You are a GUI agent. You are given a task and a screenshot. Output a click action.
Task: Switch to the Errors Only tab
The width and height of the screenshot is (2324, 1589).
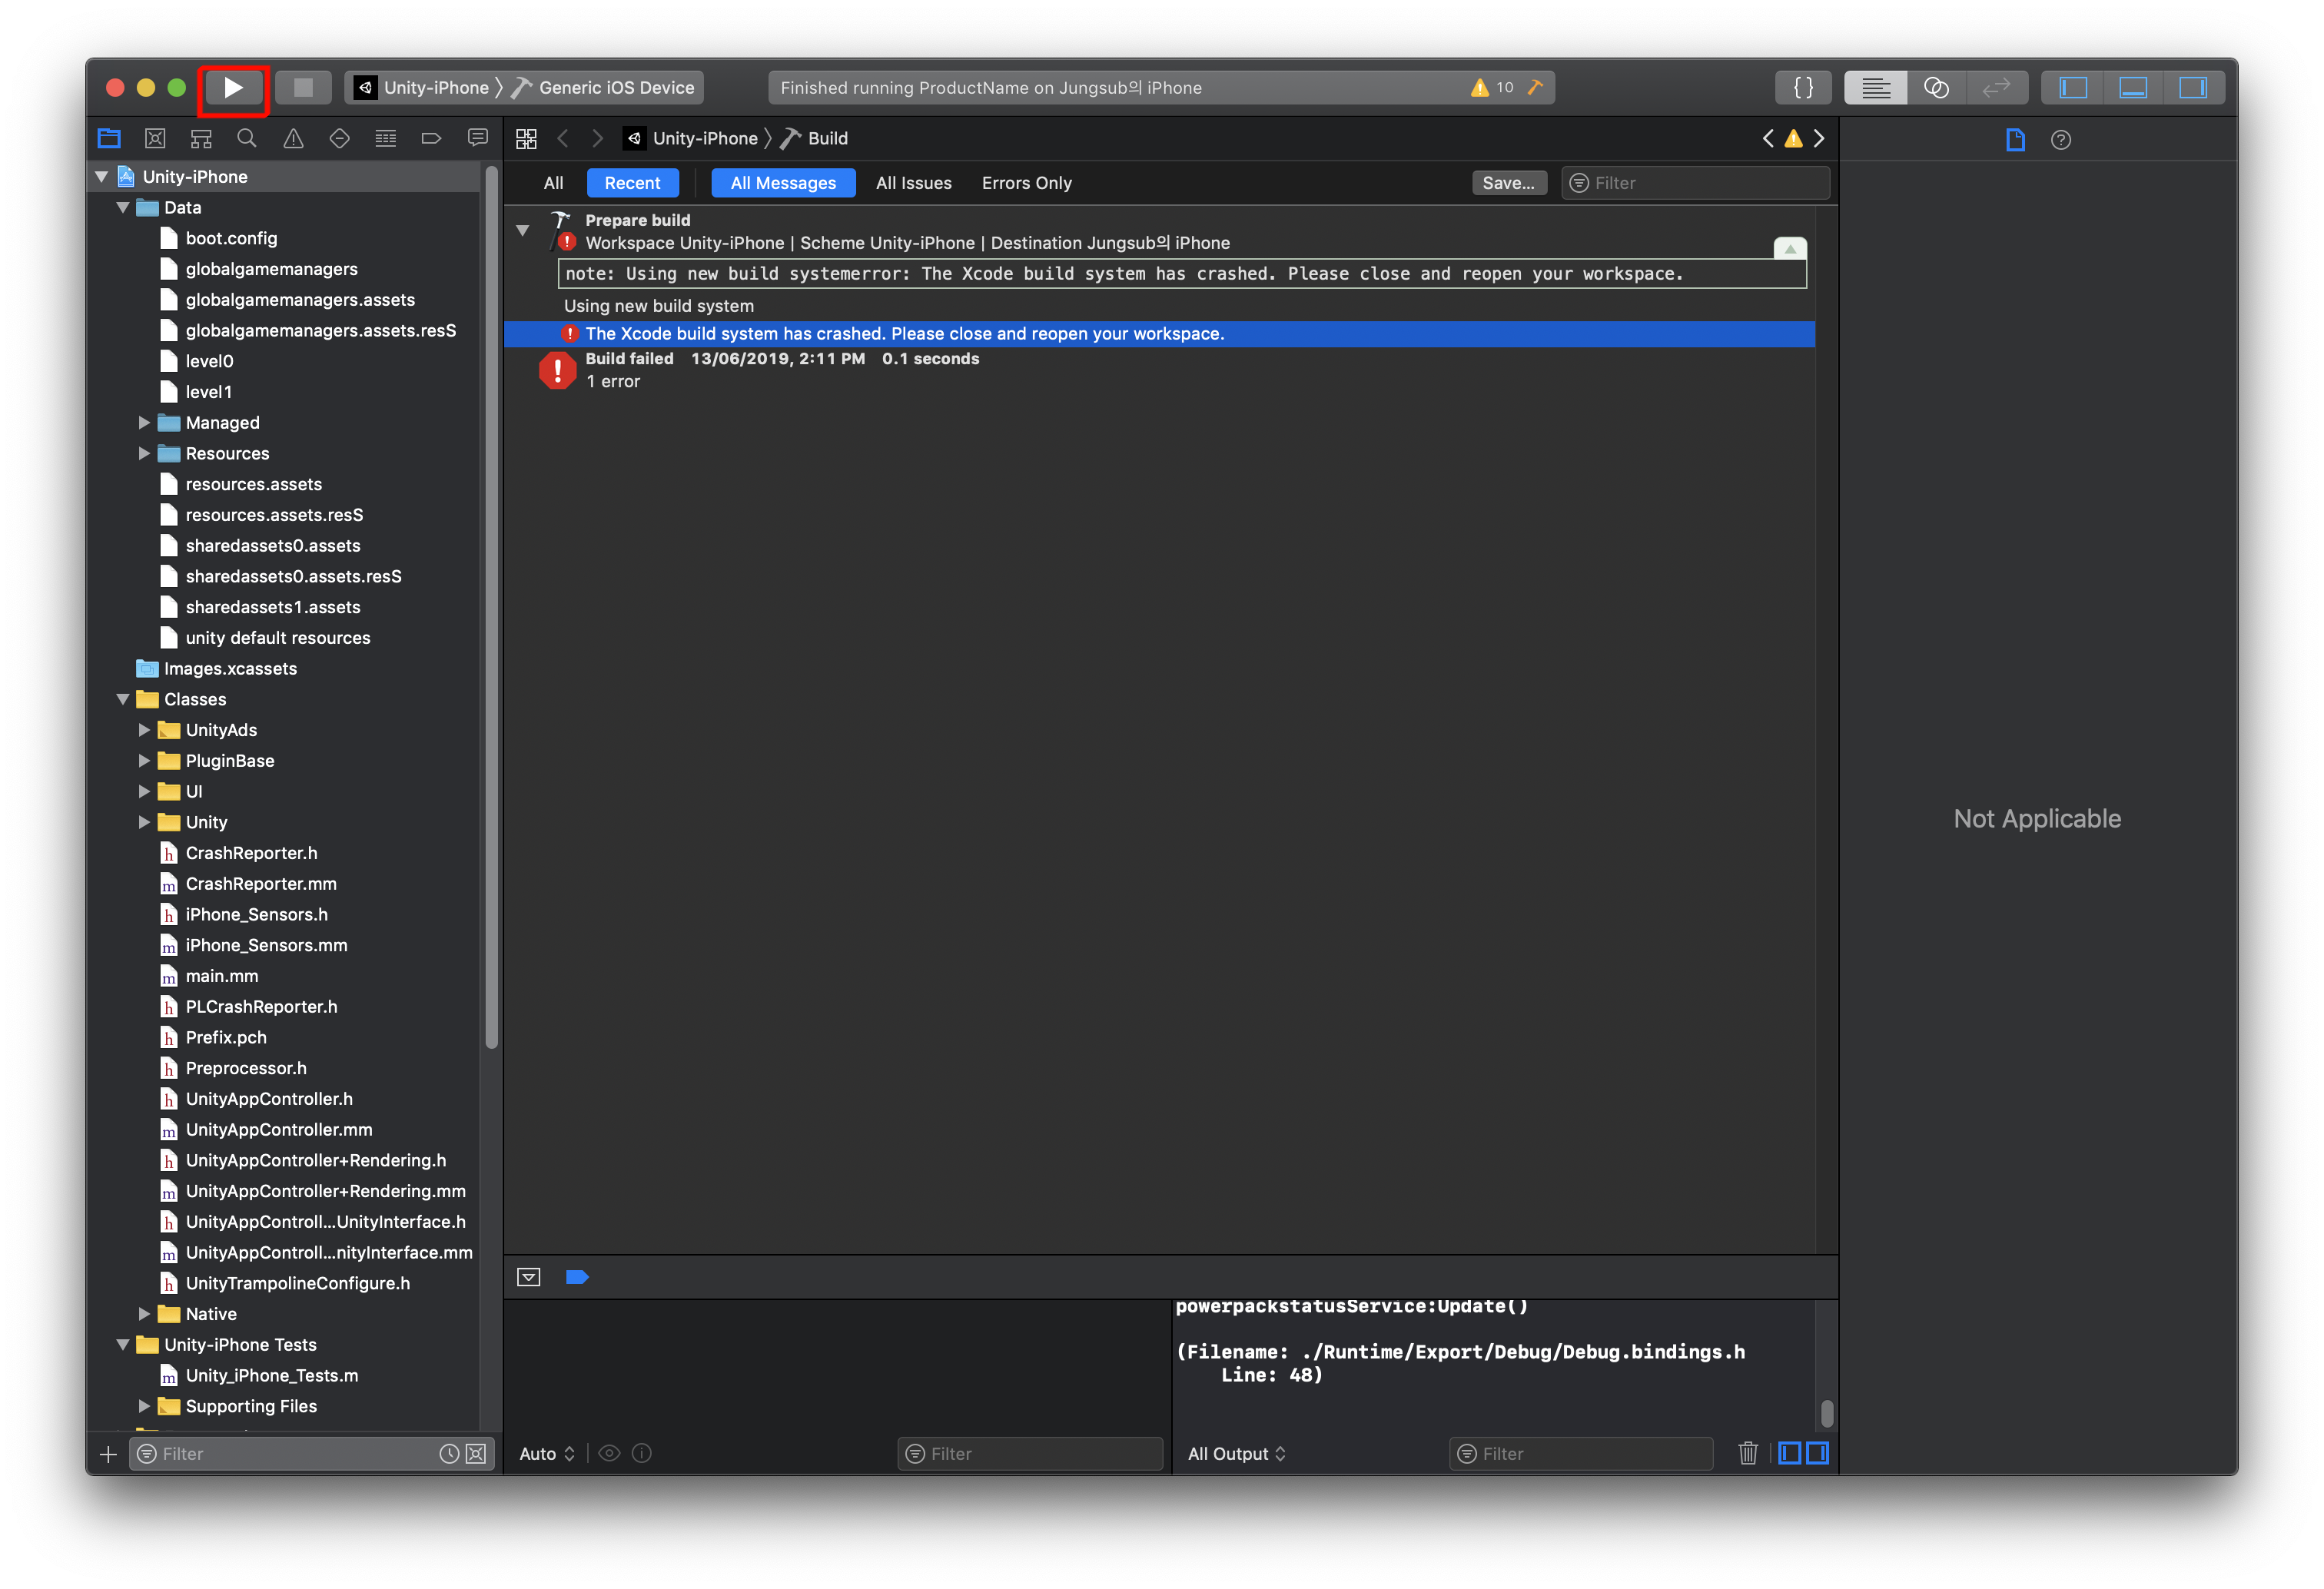[1026, 183]
